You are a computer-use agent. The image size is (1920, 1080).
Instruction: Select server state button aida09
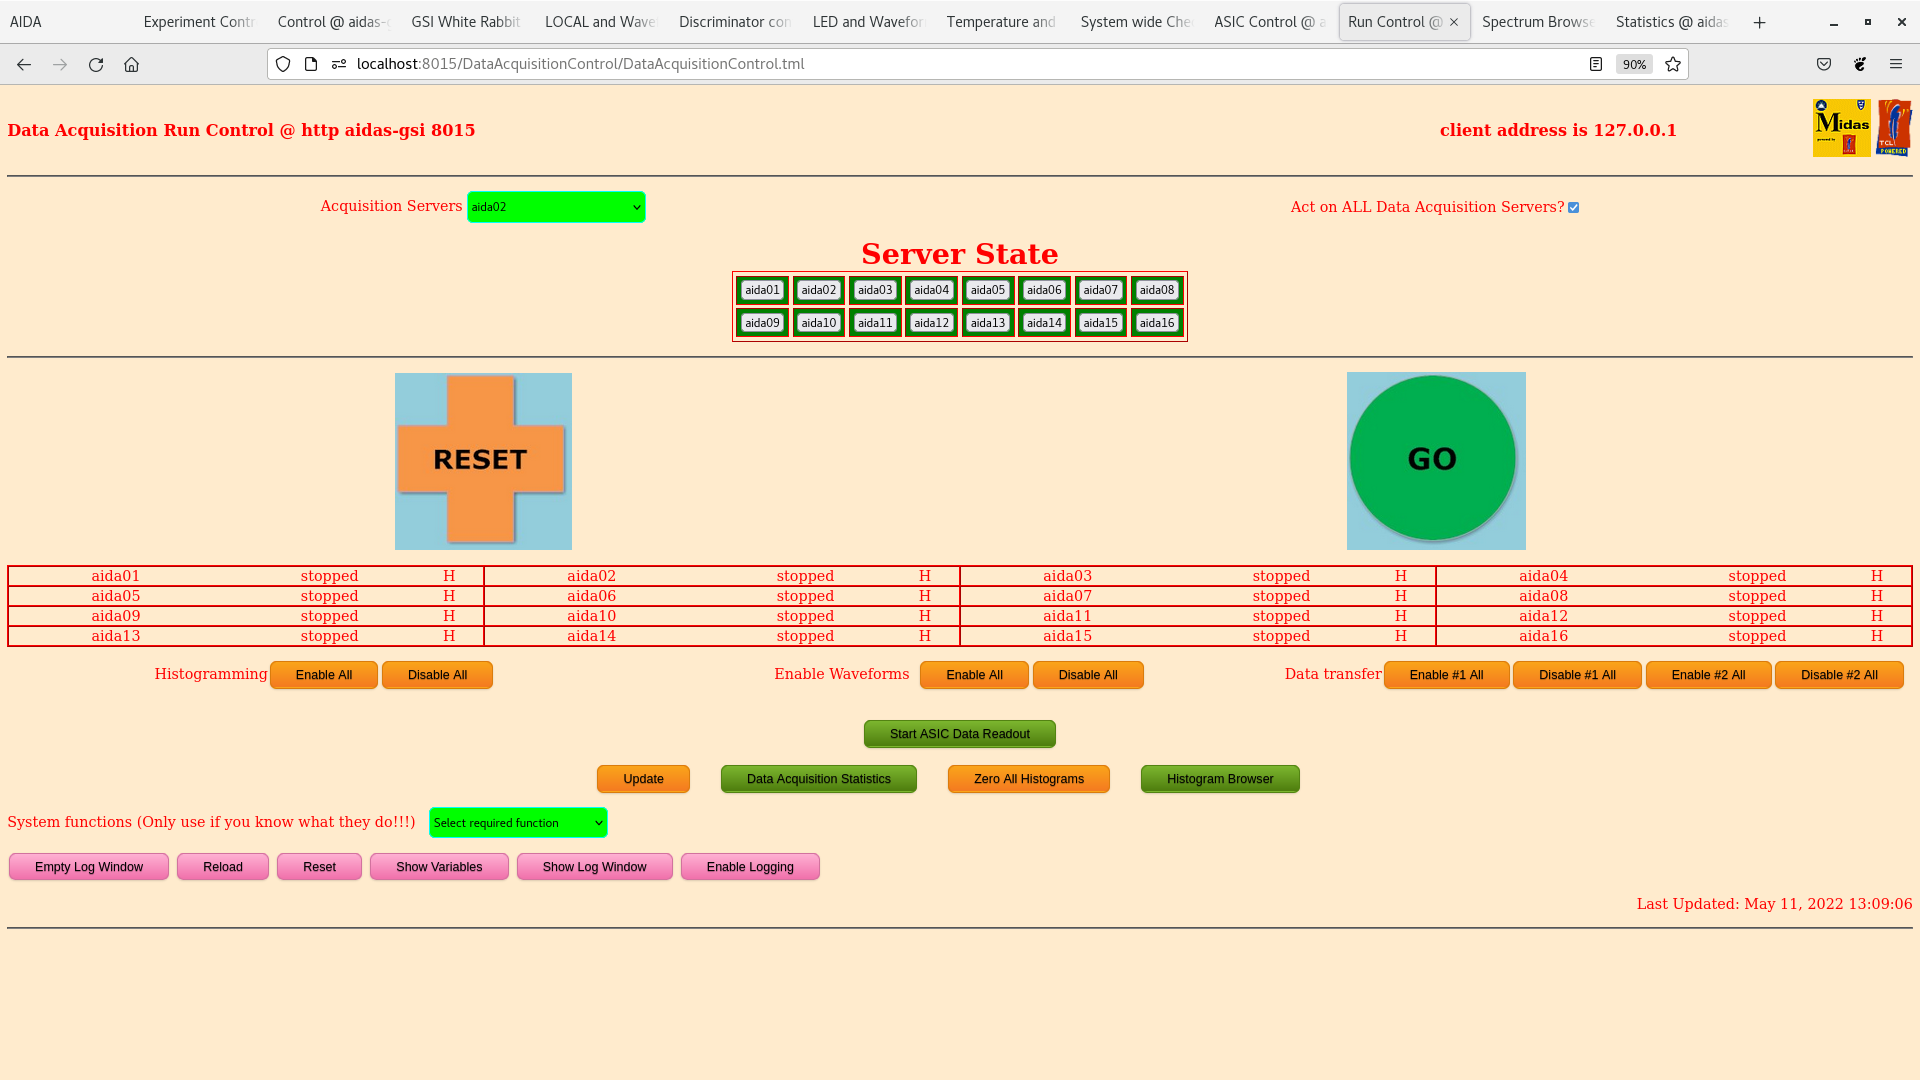click(x=762, y=323)
